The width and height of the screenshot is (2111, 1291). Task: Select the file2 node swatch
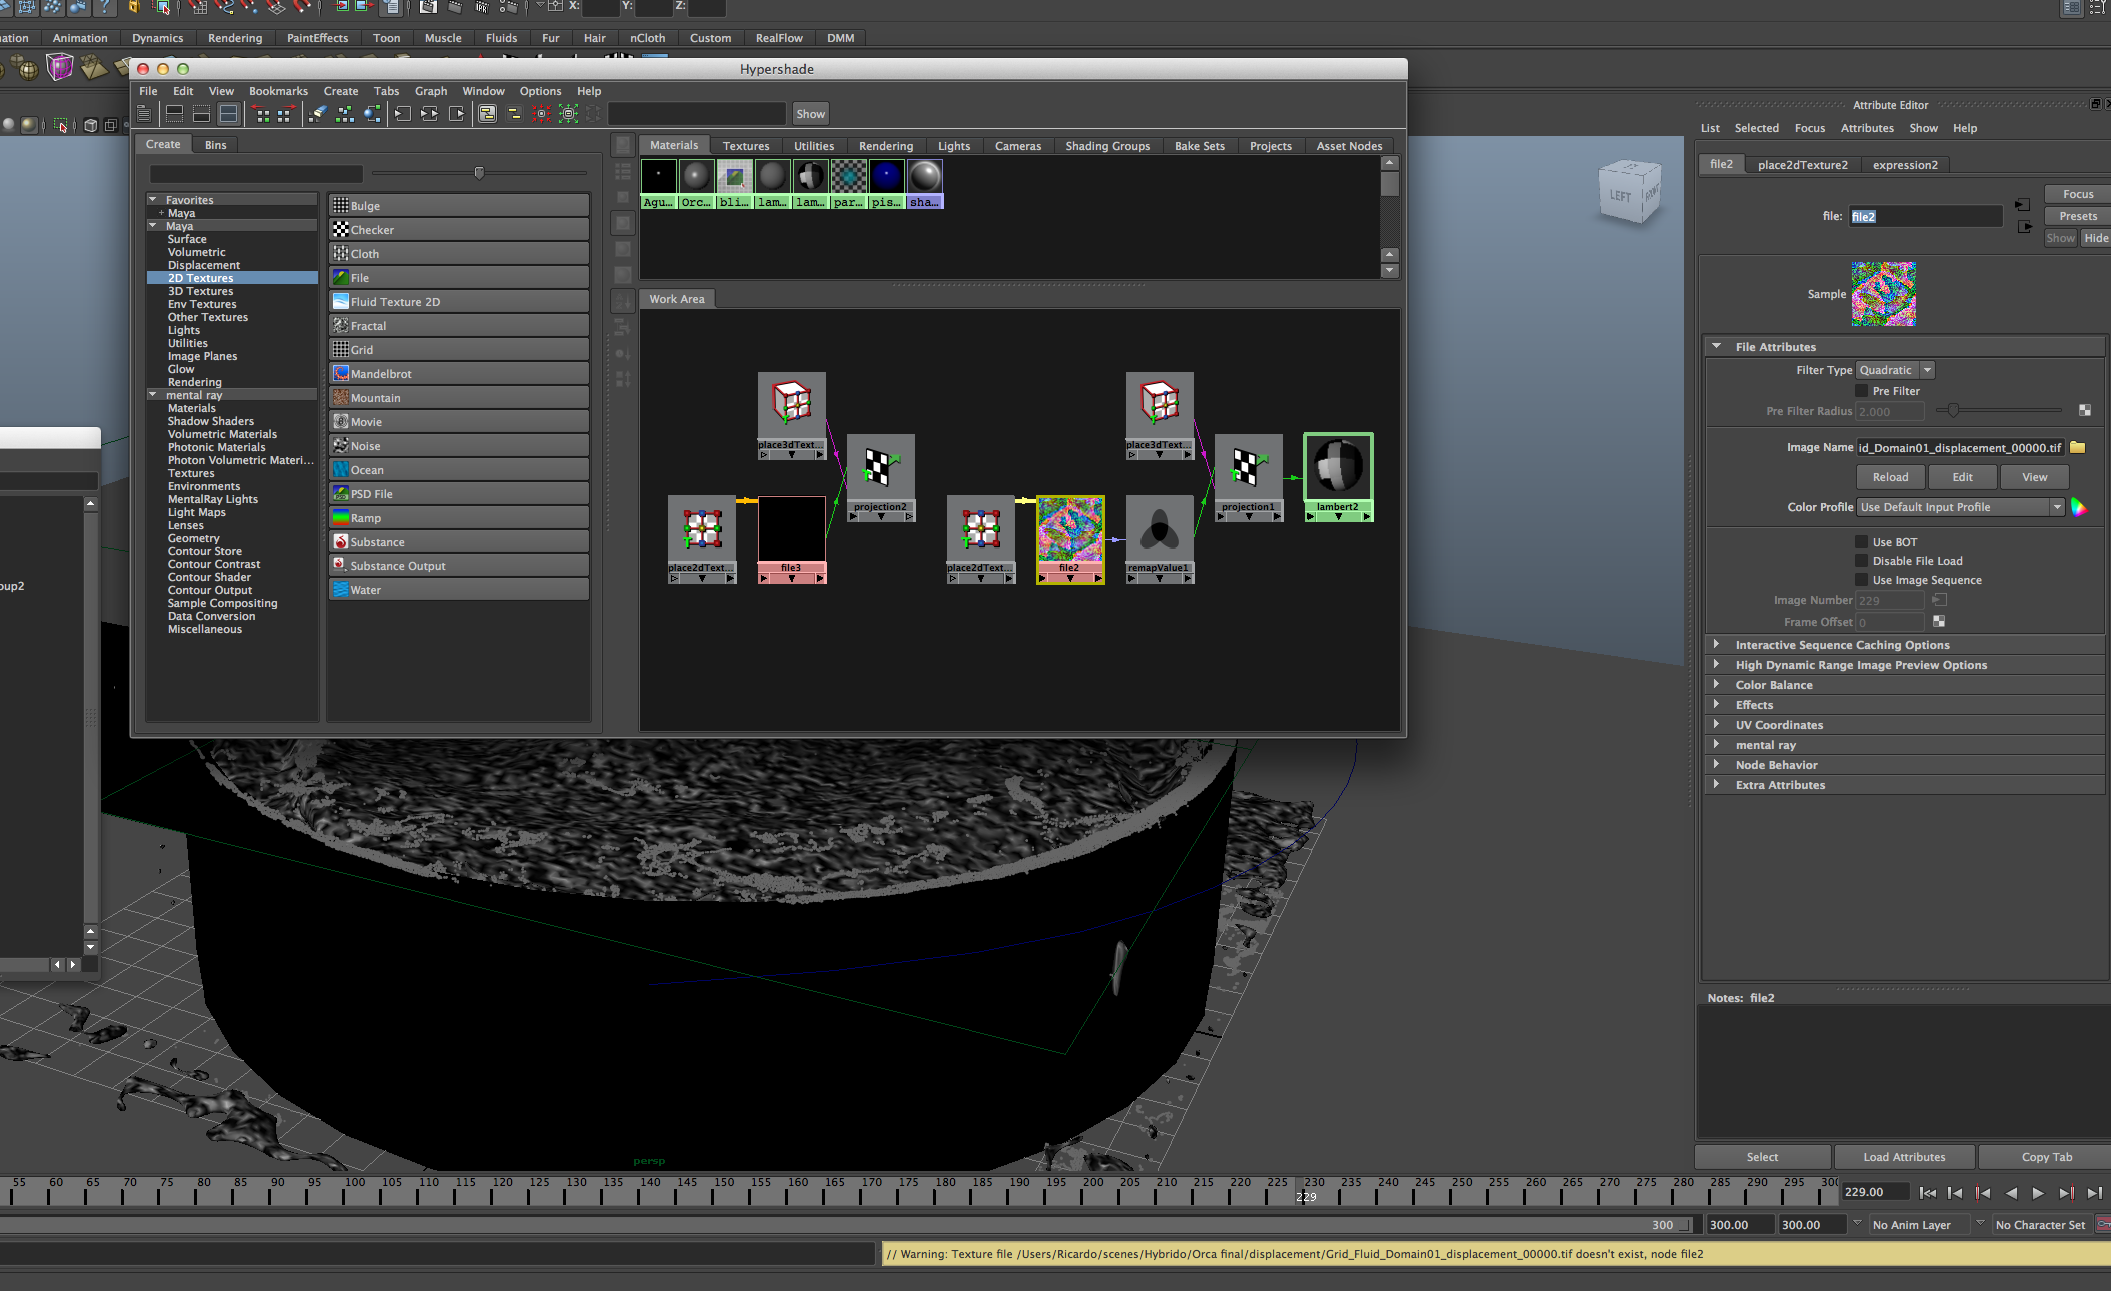(1070, 530)
